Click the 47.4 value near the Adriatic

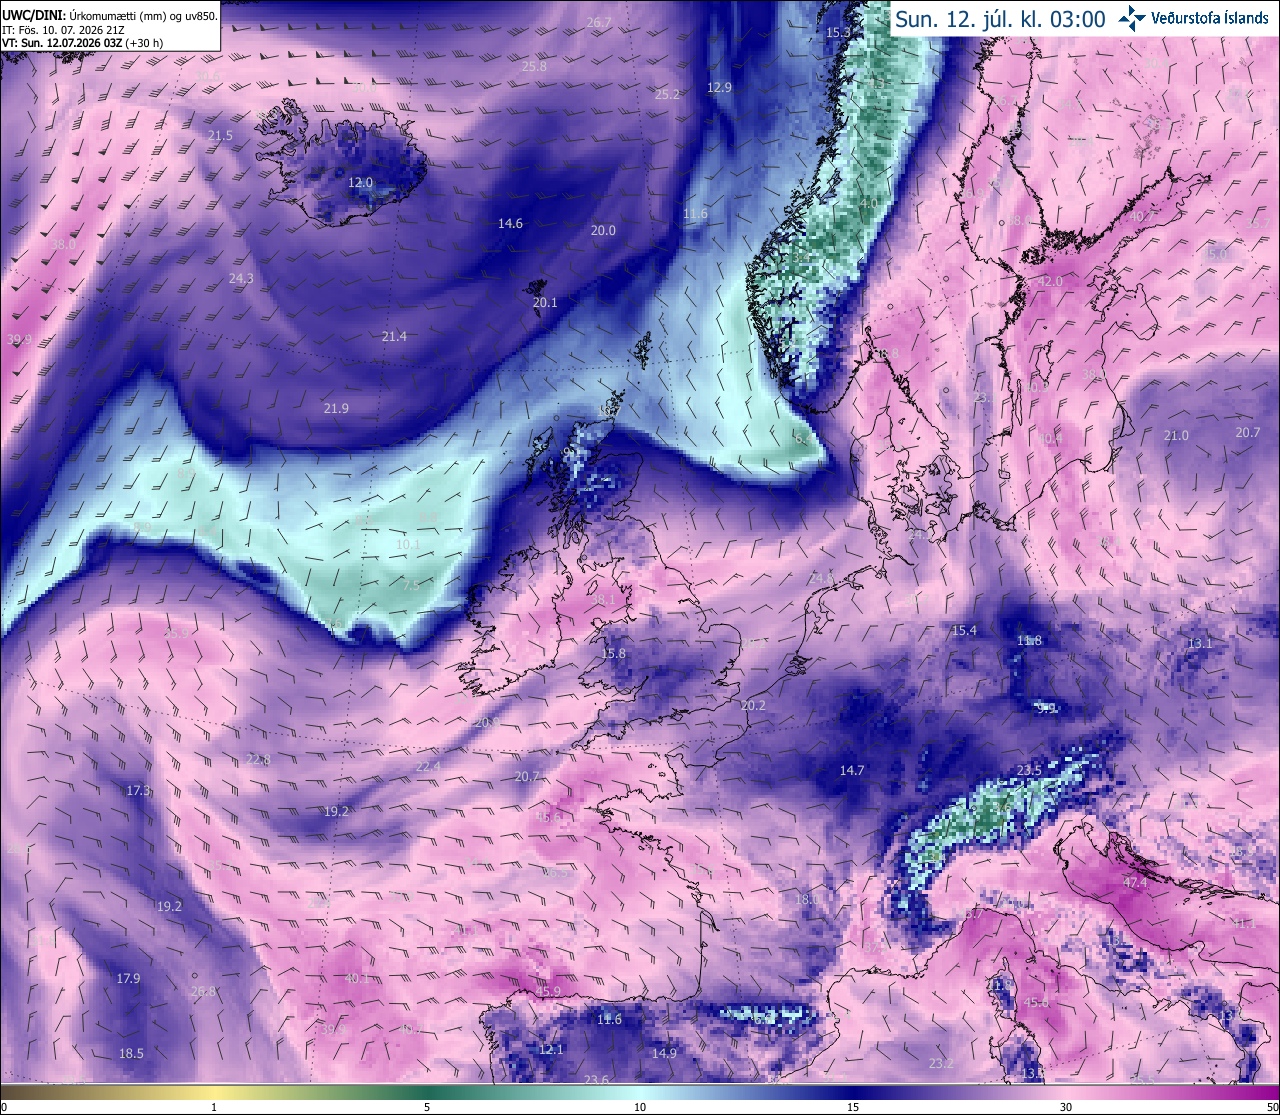click(x=1135, y=883)
